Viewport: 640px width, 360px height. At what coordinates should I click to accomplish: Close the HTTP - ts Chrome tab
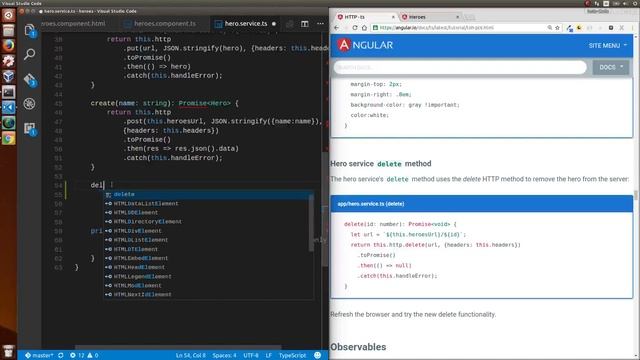[393, 17]
